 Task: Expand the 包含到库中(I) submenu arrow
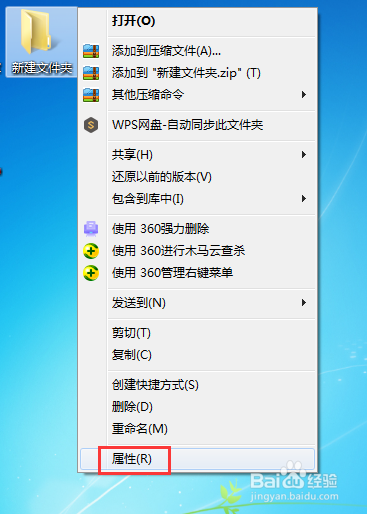pyautogui.click(x=304, y=199)
